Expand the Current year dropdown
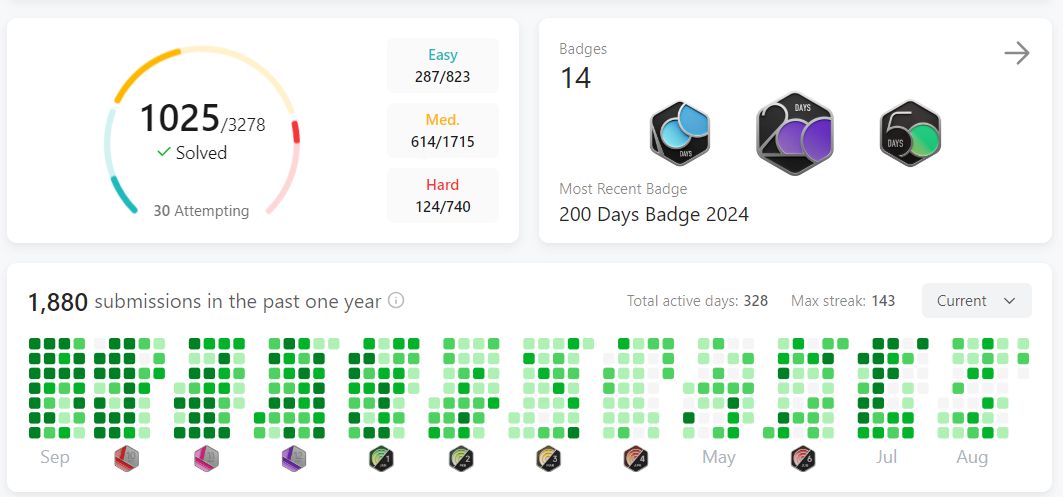The height and width of the screenshot is (497, 1063). click(x=976, y=301)
